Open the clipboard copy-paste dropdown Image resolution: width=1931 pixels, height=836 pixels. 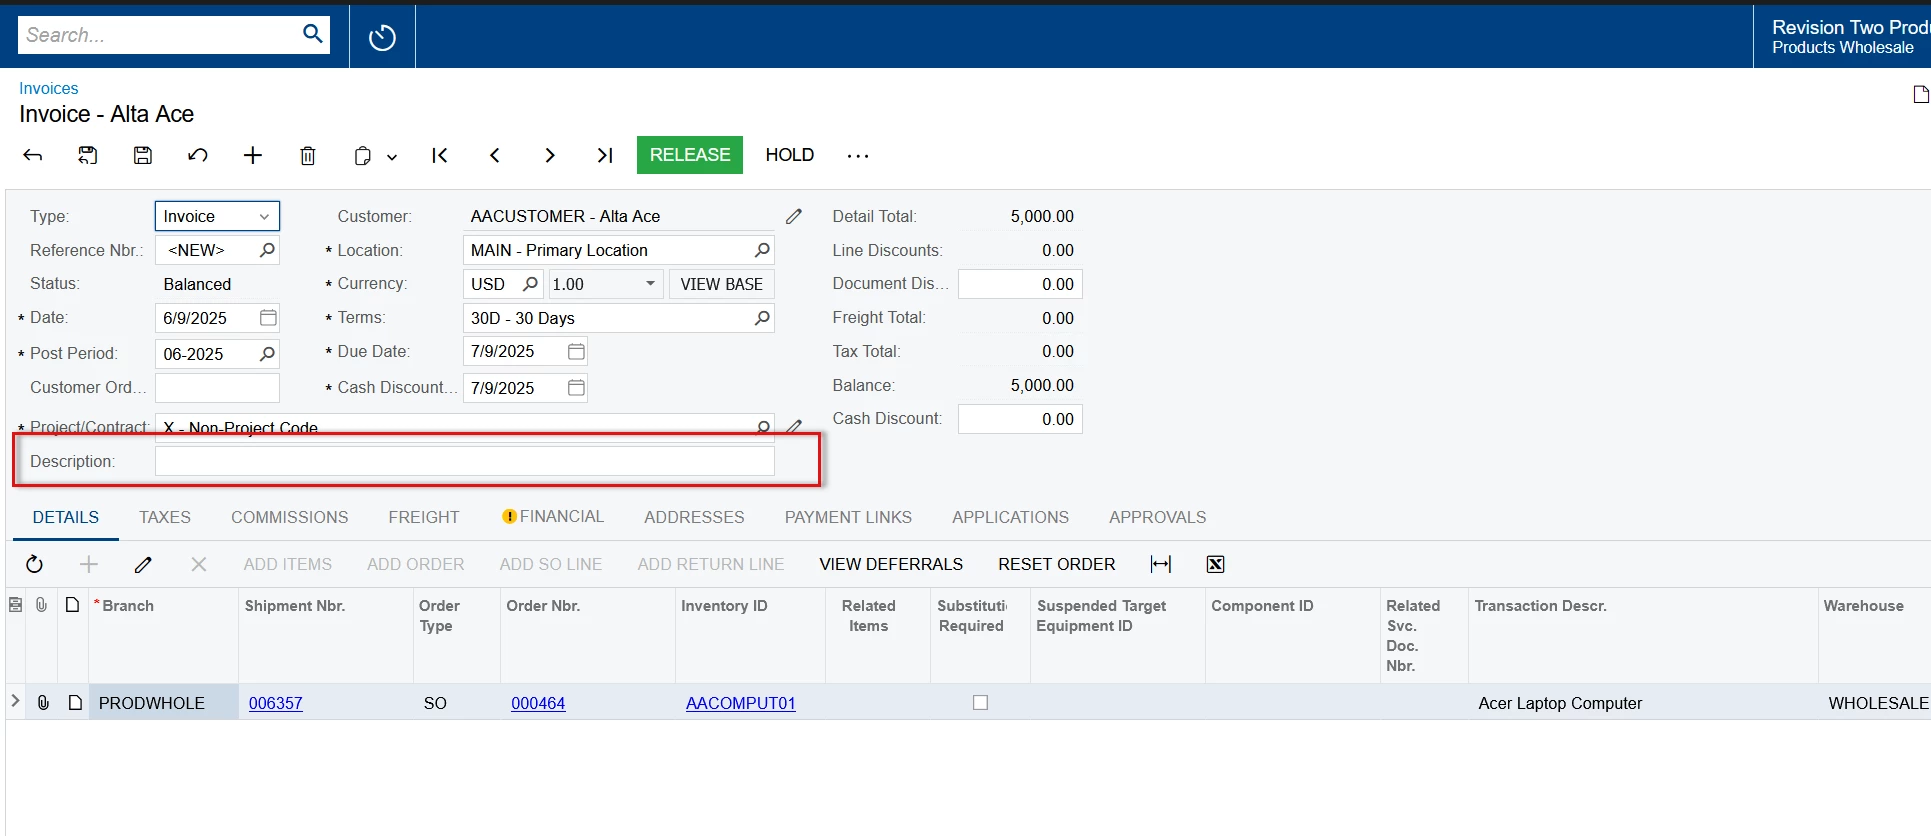[375, 156]
